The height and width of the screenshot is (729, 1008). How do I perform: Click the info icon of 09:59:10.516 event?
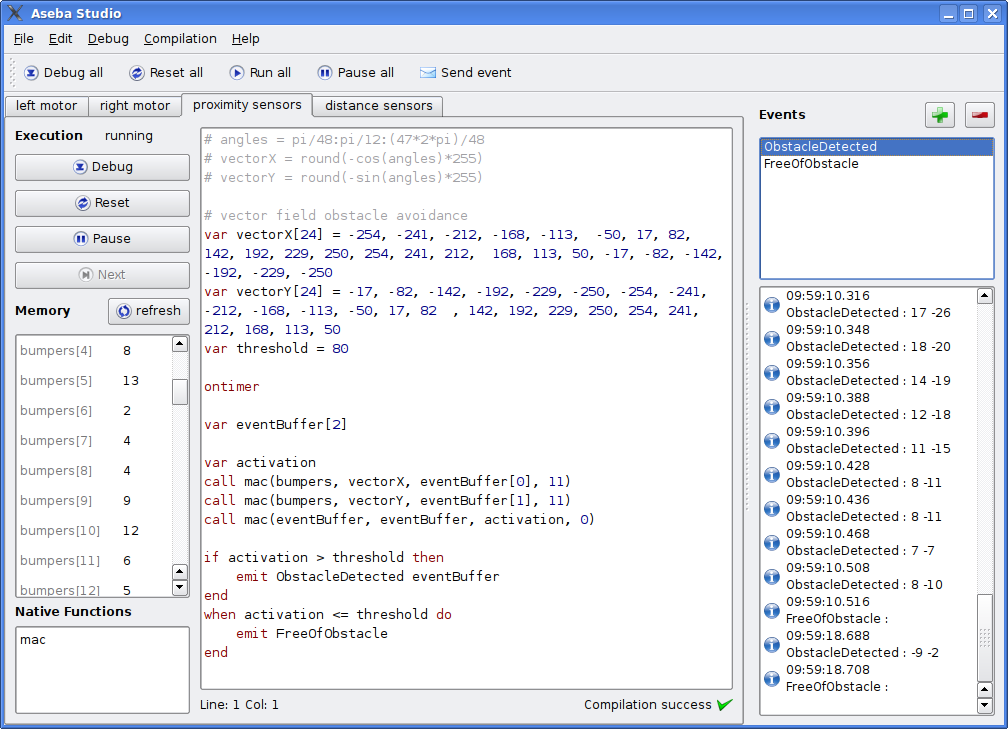click(772, 611)
